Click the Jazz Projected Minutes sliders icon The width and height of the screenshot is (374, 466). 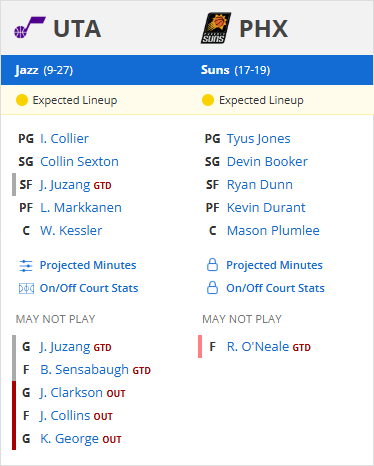click(26, 266)
